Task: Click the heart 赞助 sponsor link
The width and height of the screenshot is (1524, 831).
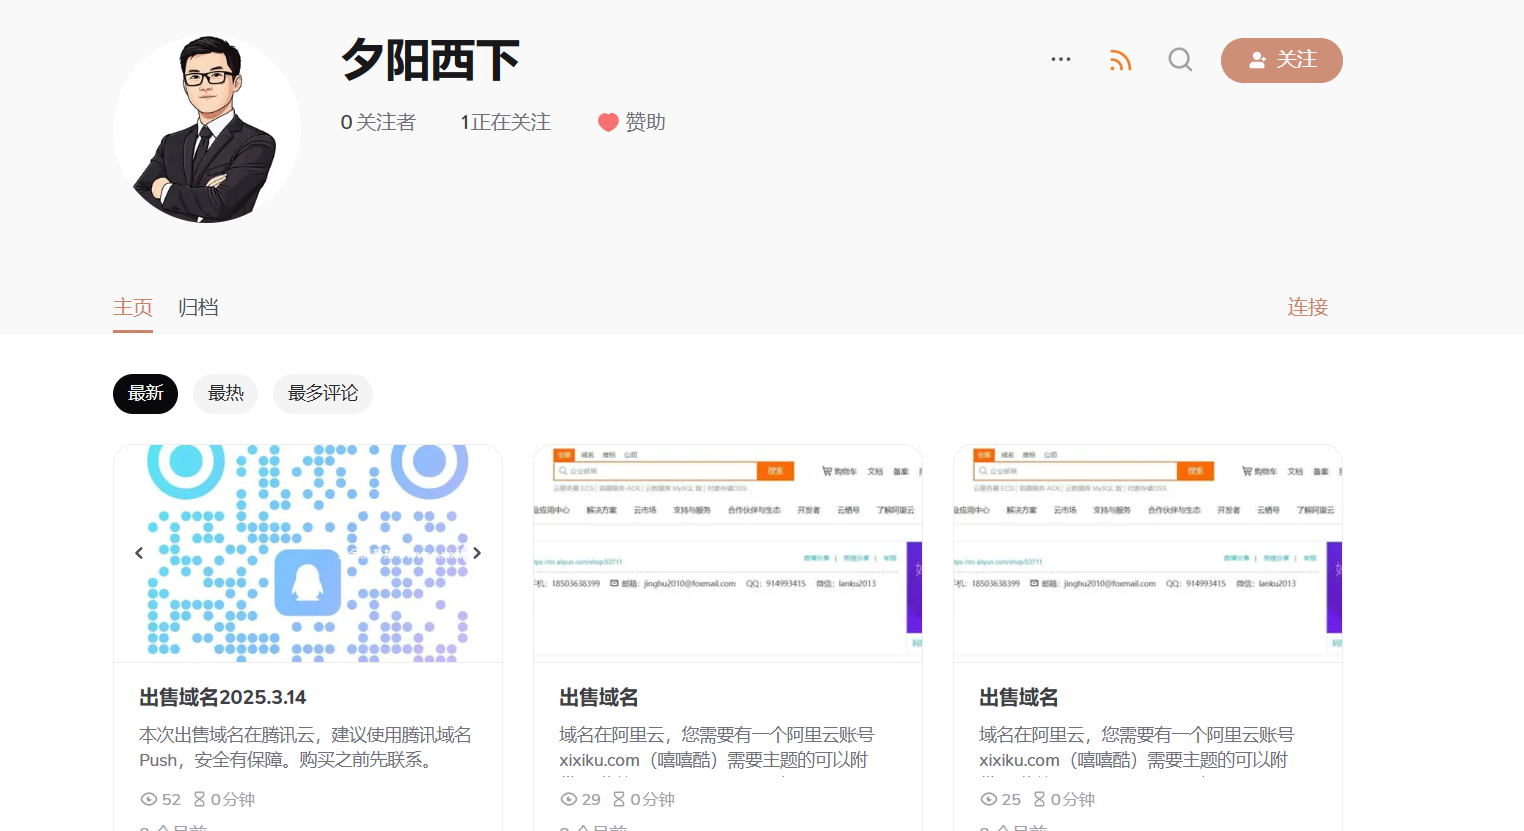Action: point(631,122)
